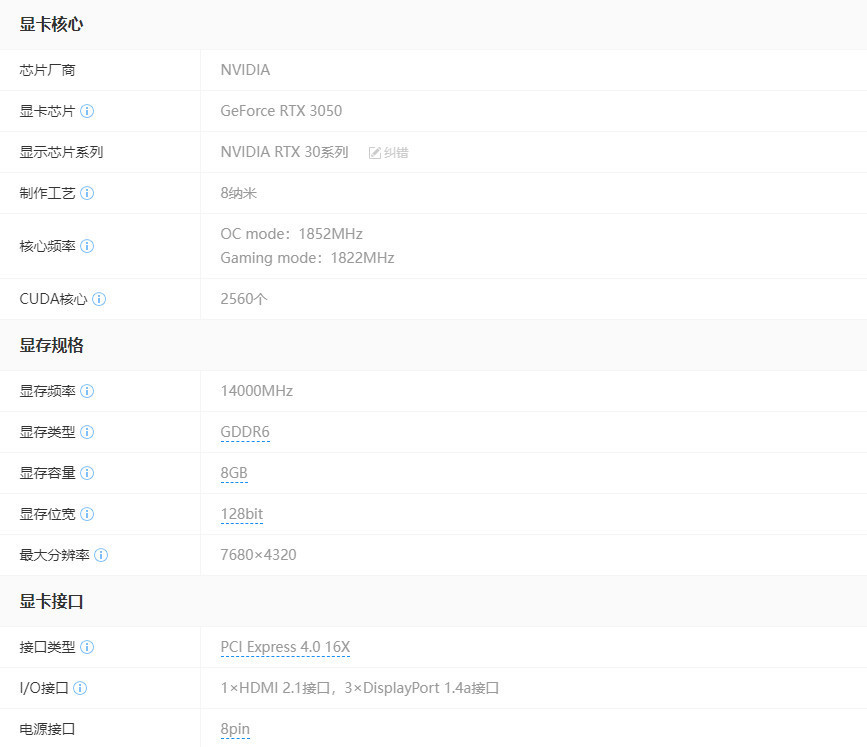Click the 制作工艺 row label
867x747 pixels.
point(47,193)
